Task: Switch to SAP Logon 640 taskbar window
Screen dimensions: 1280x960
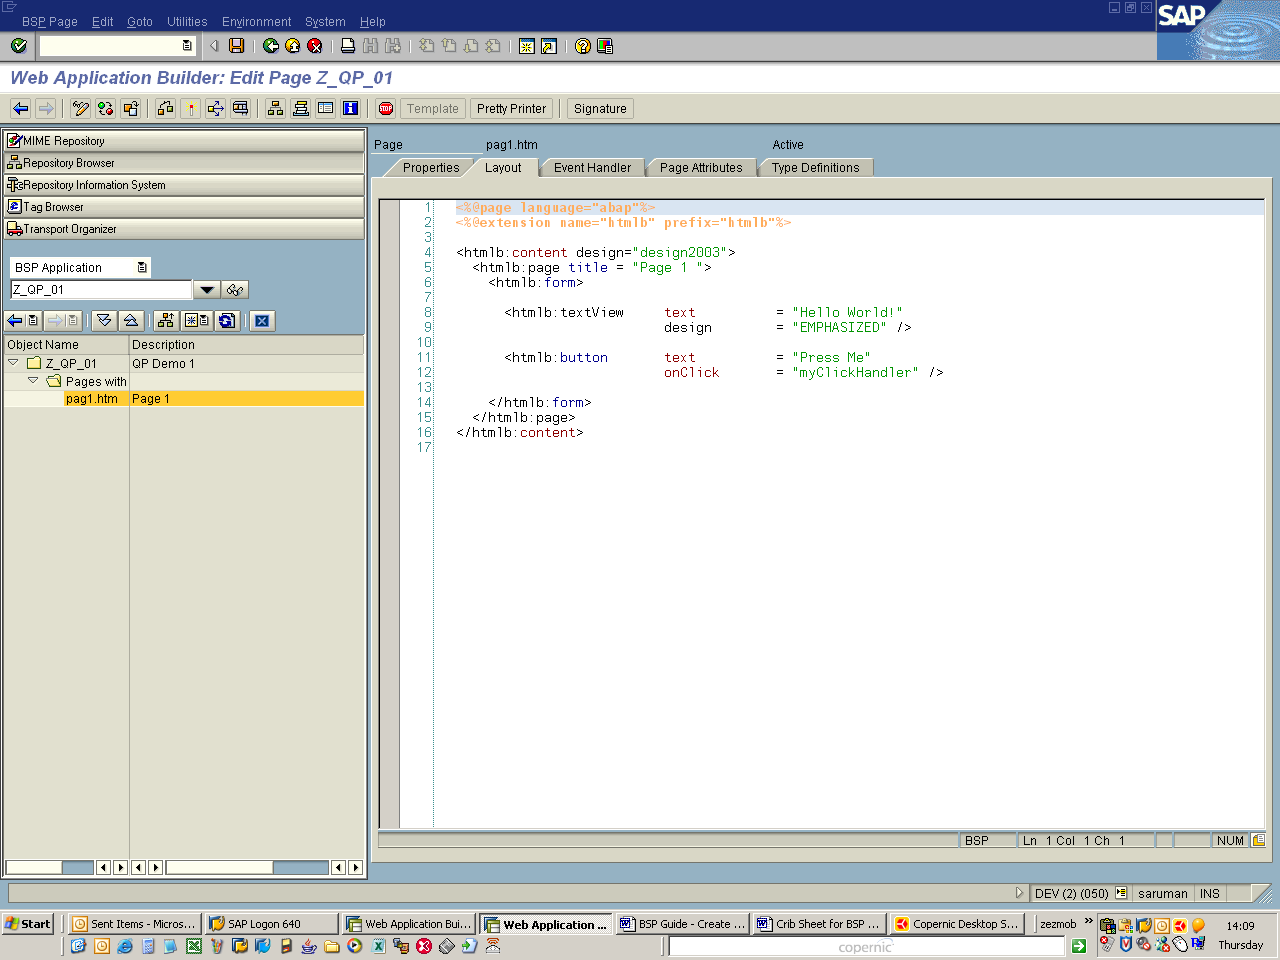Action: pyautogui.click(x=270, y=924)
